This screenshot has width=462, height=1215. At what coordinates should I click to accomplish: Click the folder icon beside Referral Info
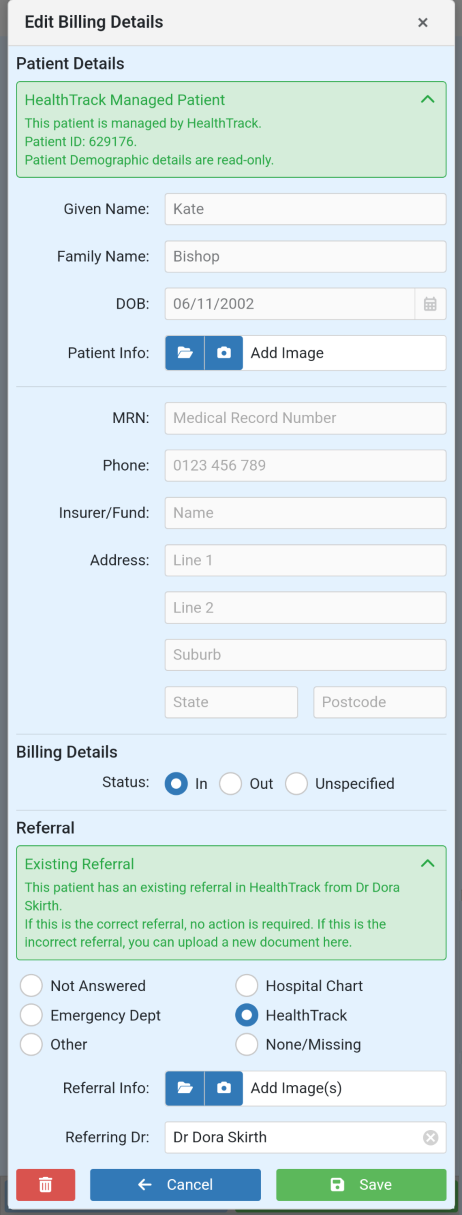pos(185,1089)
